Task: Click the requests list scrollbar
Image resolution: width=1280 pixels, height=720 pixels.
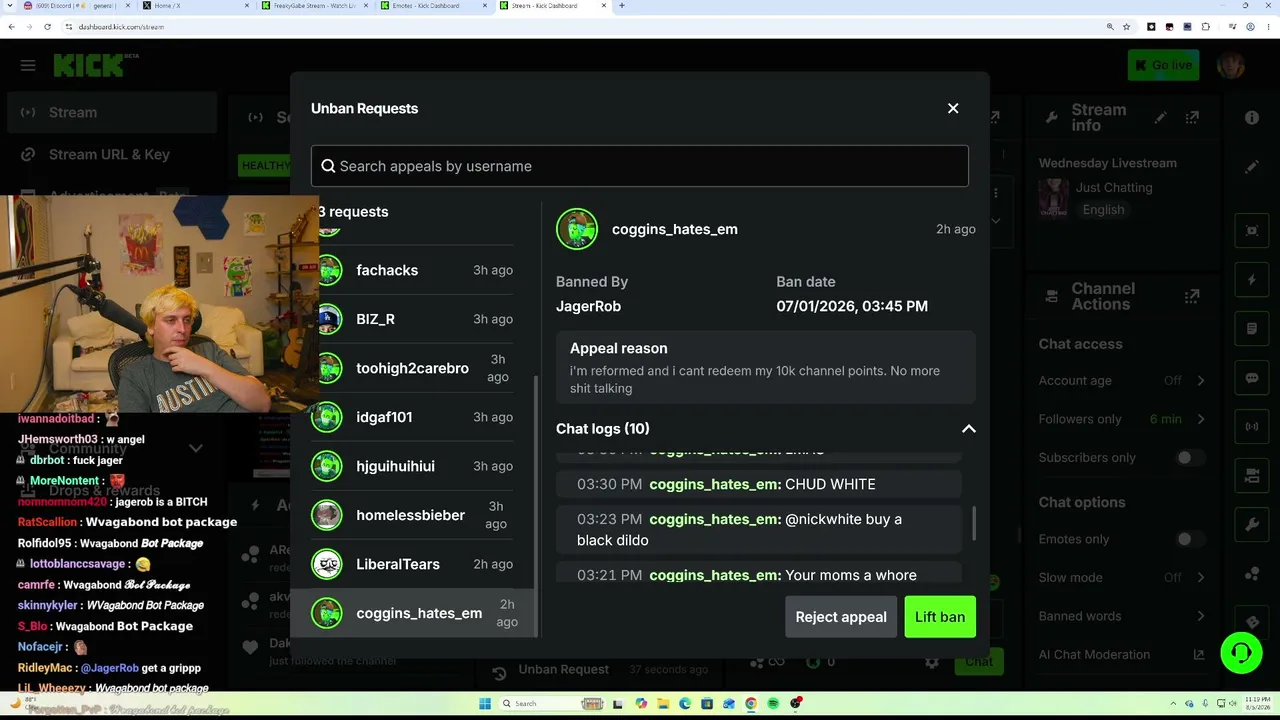Action: (x=538, y=505)
